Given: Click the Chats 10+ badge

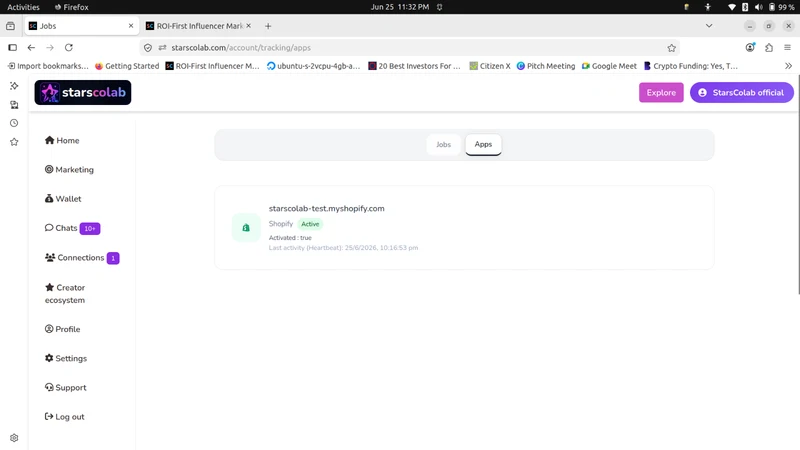Looking at the screenshot, I should pos(90,229).
